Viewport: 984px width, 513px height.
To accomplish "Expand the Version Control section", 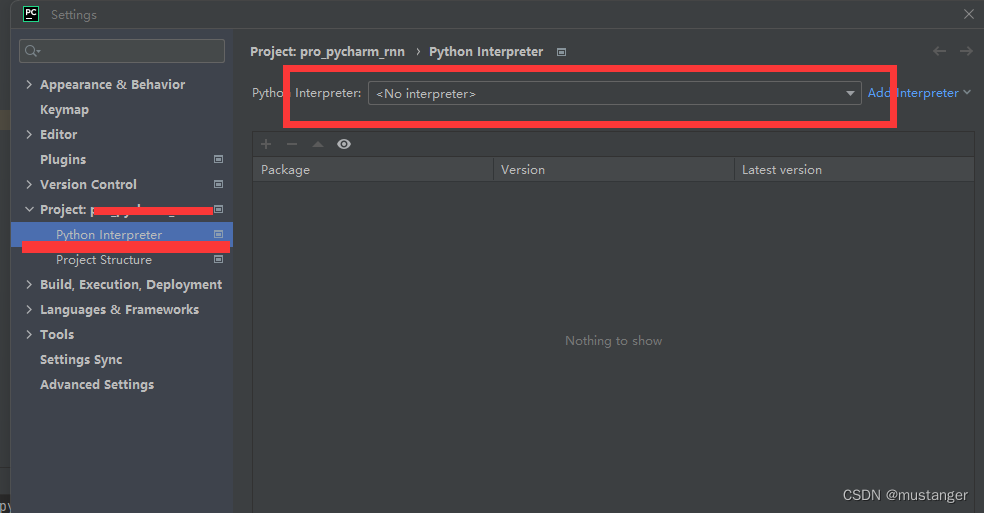I will (x=29, y=185).
